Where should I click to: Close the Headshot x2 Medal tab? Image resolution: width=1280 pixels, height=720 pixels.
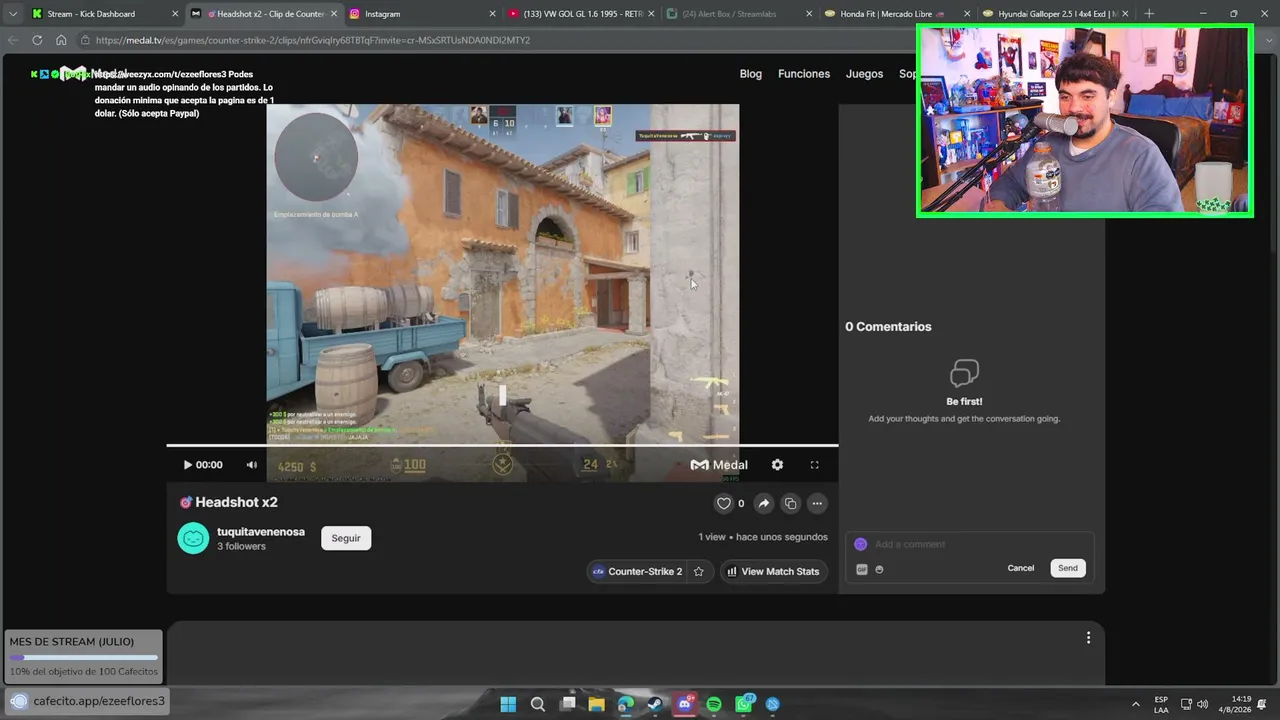click(333, 14)
